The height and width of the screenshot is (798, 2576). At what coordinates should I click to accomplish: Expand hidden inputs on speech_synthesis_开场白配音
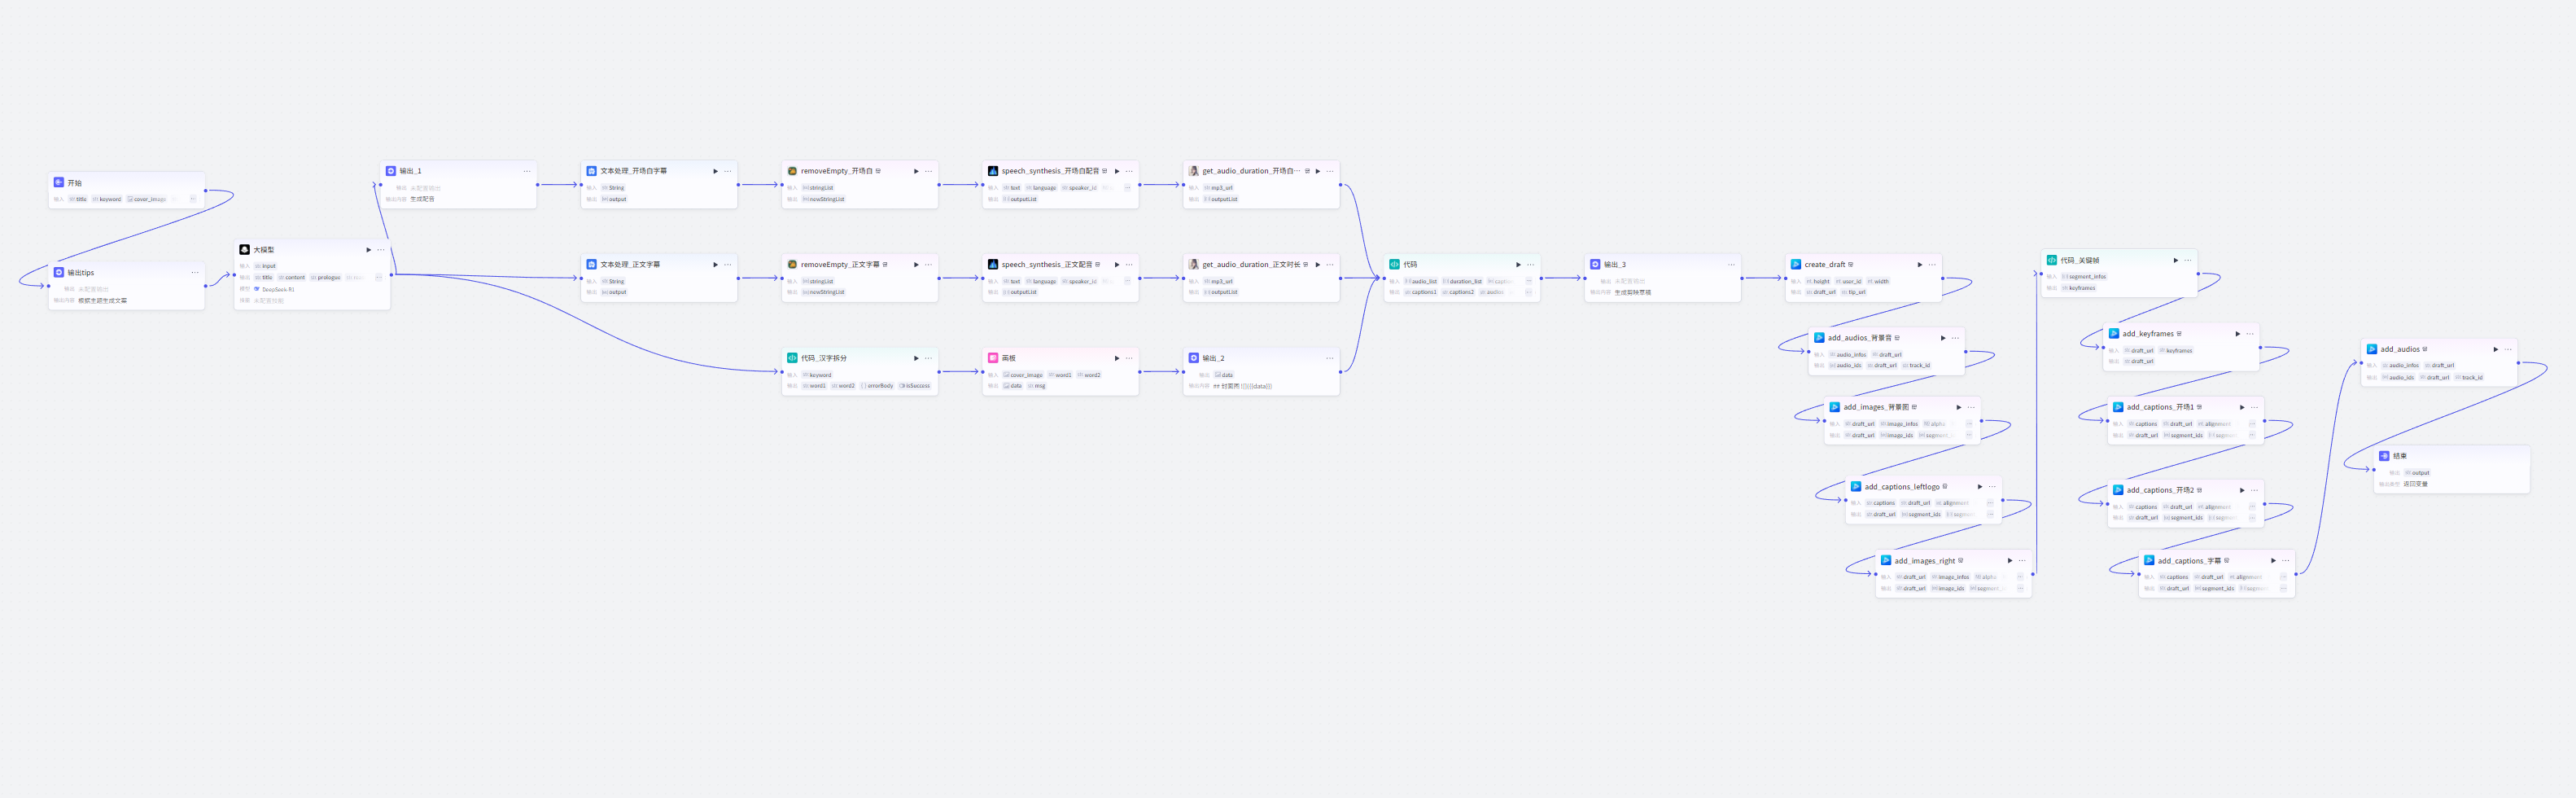point(1127,187)
